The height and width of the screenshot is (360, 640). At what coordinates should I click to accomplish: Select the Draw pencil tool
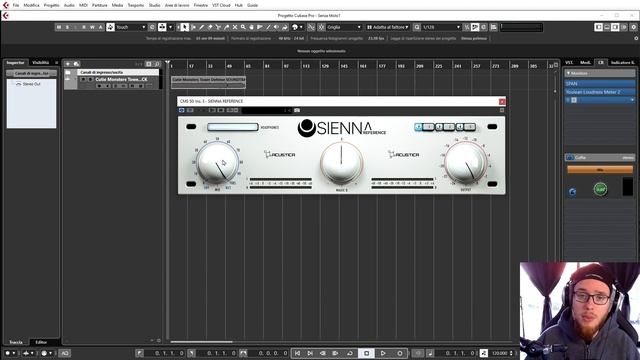coord(201,27)
